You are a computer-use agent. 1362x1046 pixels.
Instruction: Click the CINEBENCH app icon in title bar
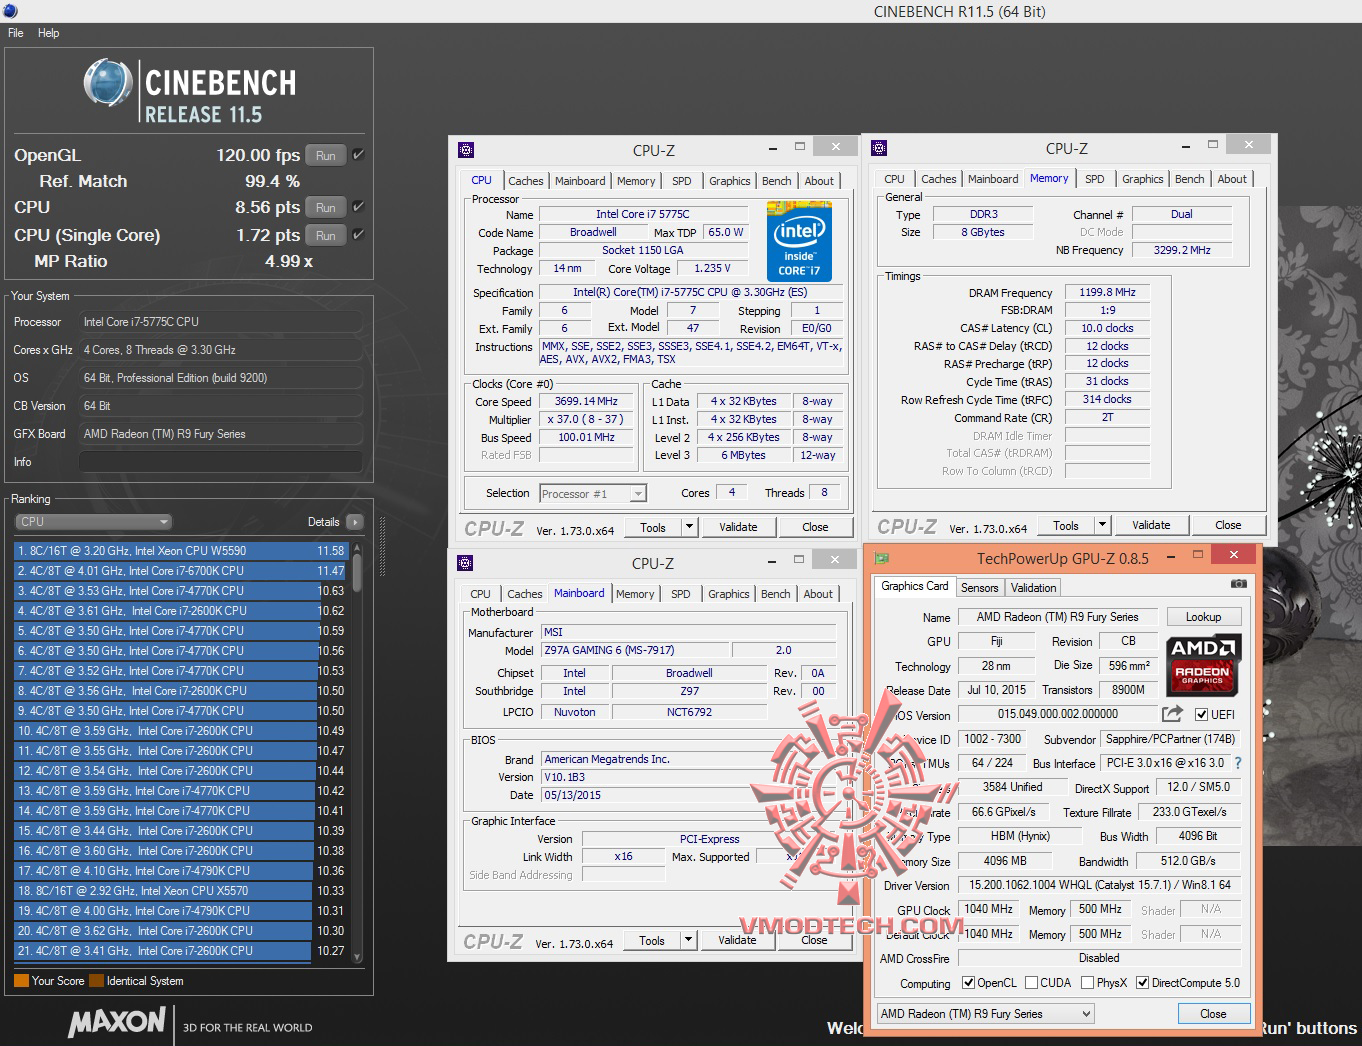tap(9, 11)
